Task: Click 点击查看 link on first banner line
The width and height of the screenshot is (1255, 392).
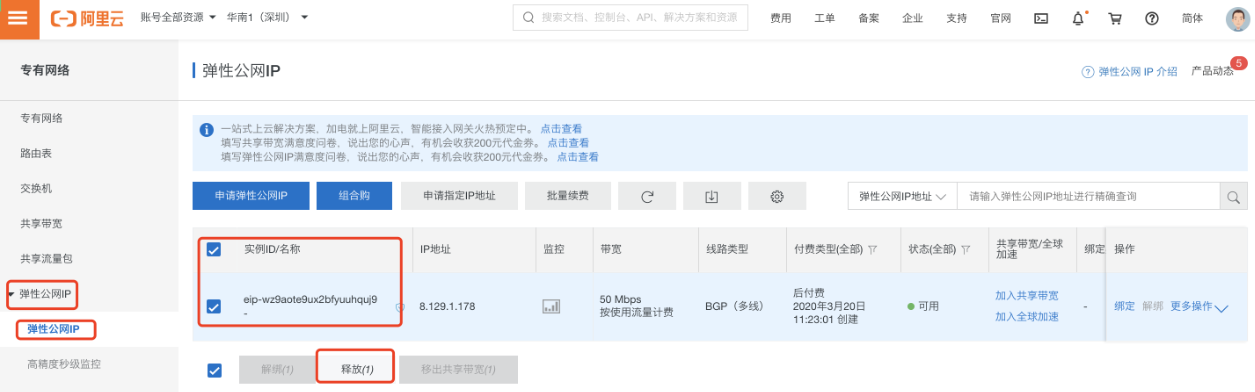Action: (x=561, y=129)
